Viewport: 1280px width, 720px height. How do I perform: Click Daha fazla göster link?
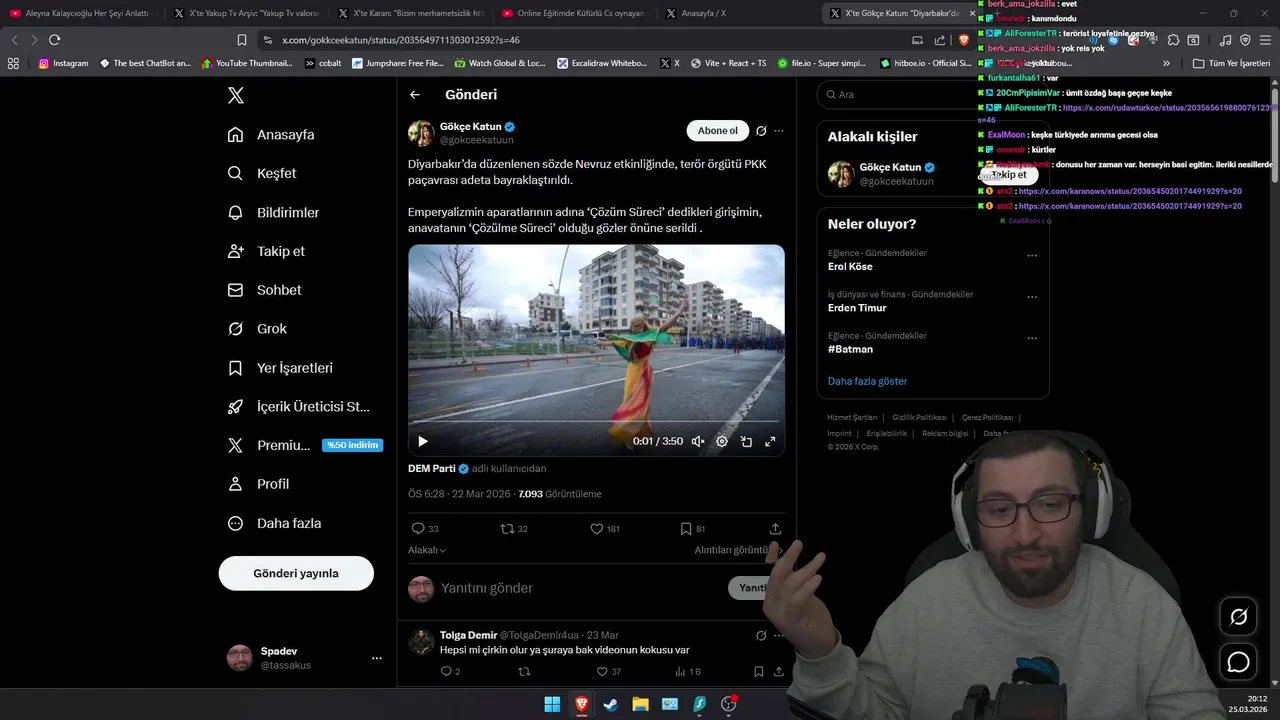(867, 381)
